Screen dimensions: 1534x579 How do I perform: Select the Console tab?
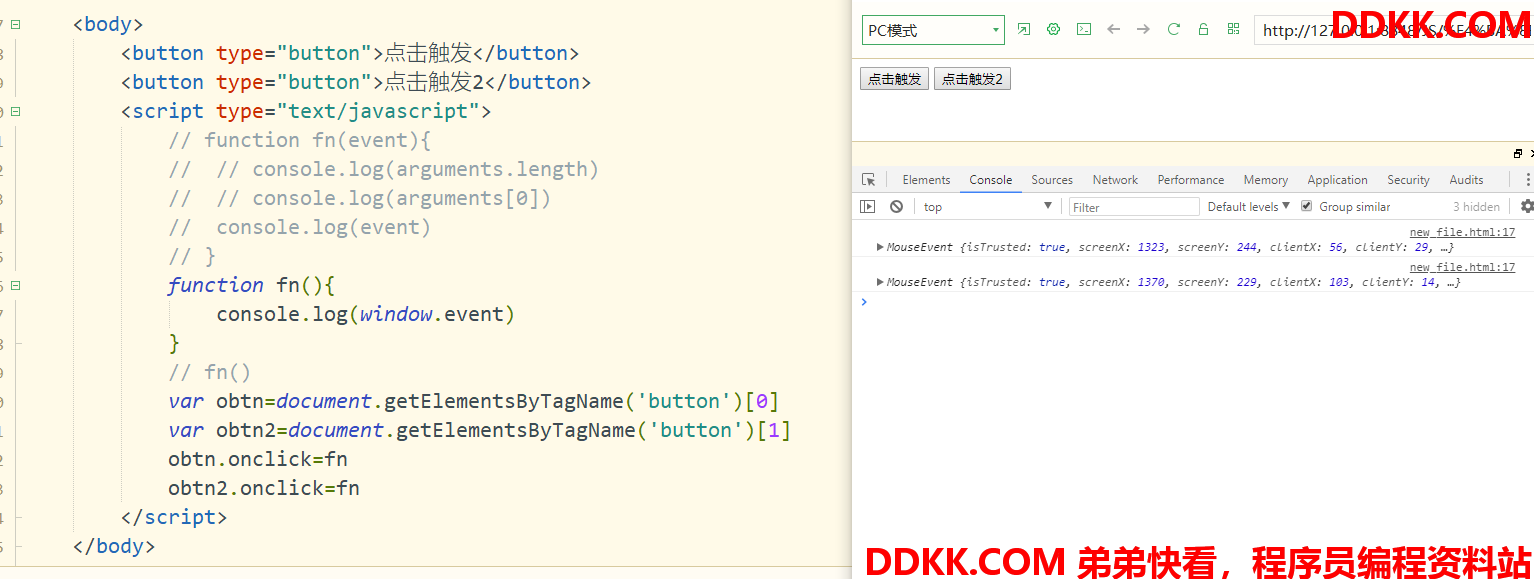point(991,180)
